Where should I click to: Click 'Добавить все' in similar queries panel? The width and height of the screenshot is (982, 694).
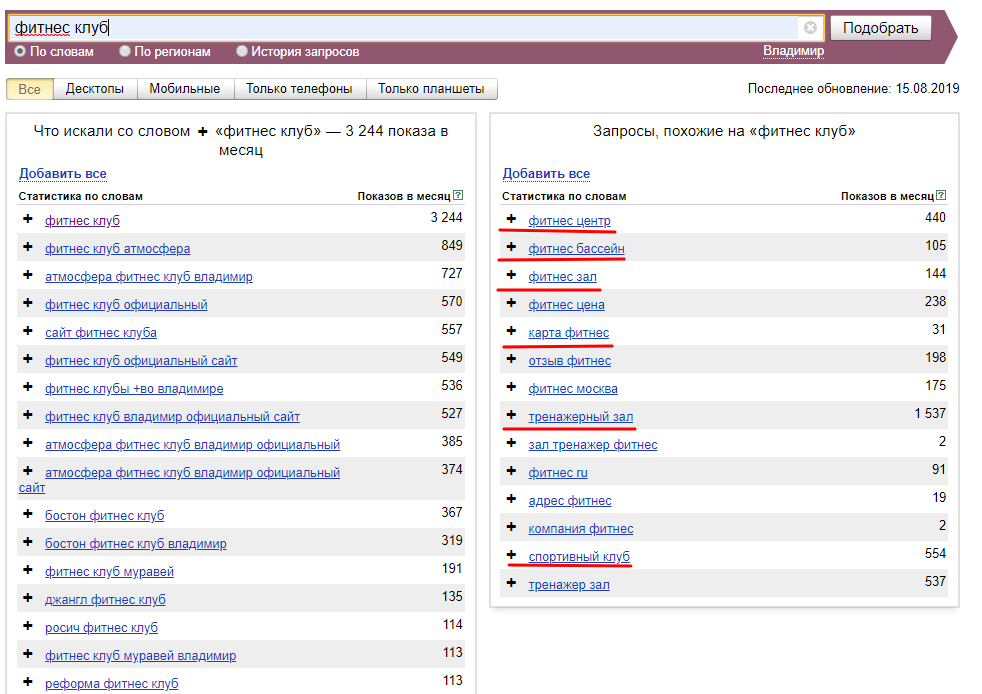pos(546,174)
